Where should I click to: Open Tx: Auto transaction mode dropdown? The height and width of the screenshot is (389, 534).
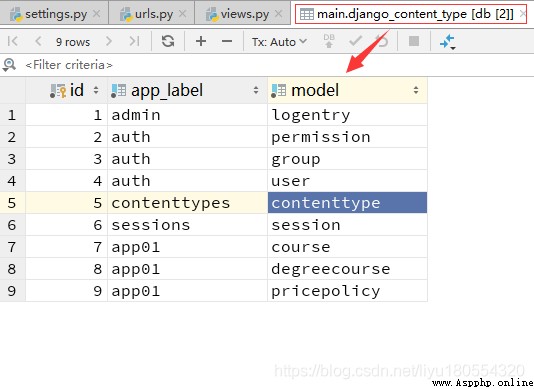(x=279, y=42)
